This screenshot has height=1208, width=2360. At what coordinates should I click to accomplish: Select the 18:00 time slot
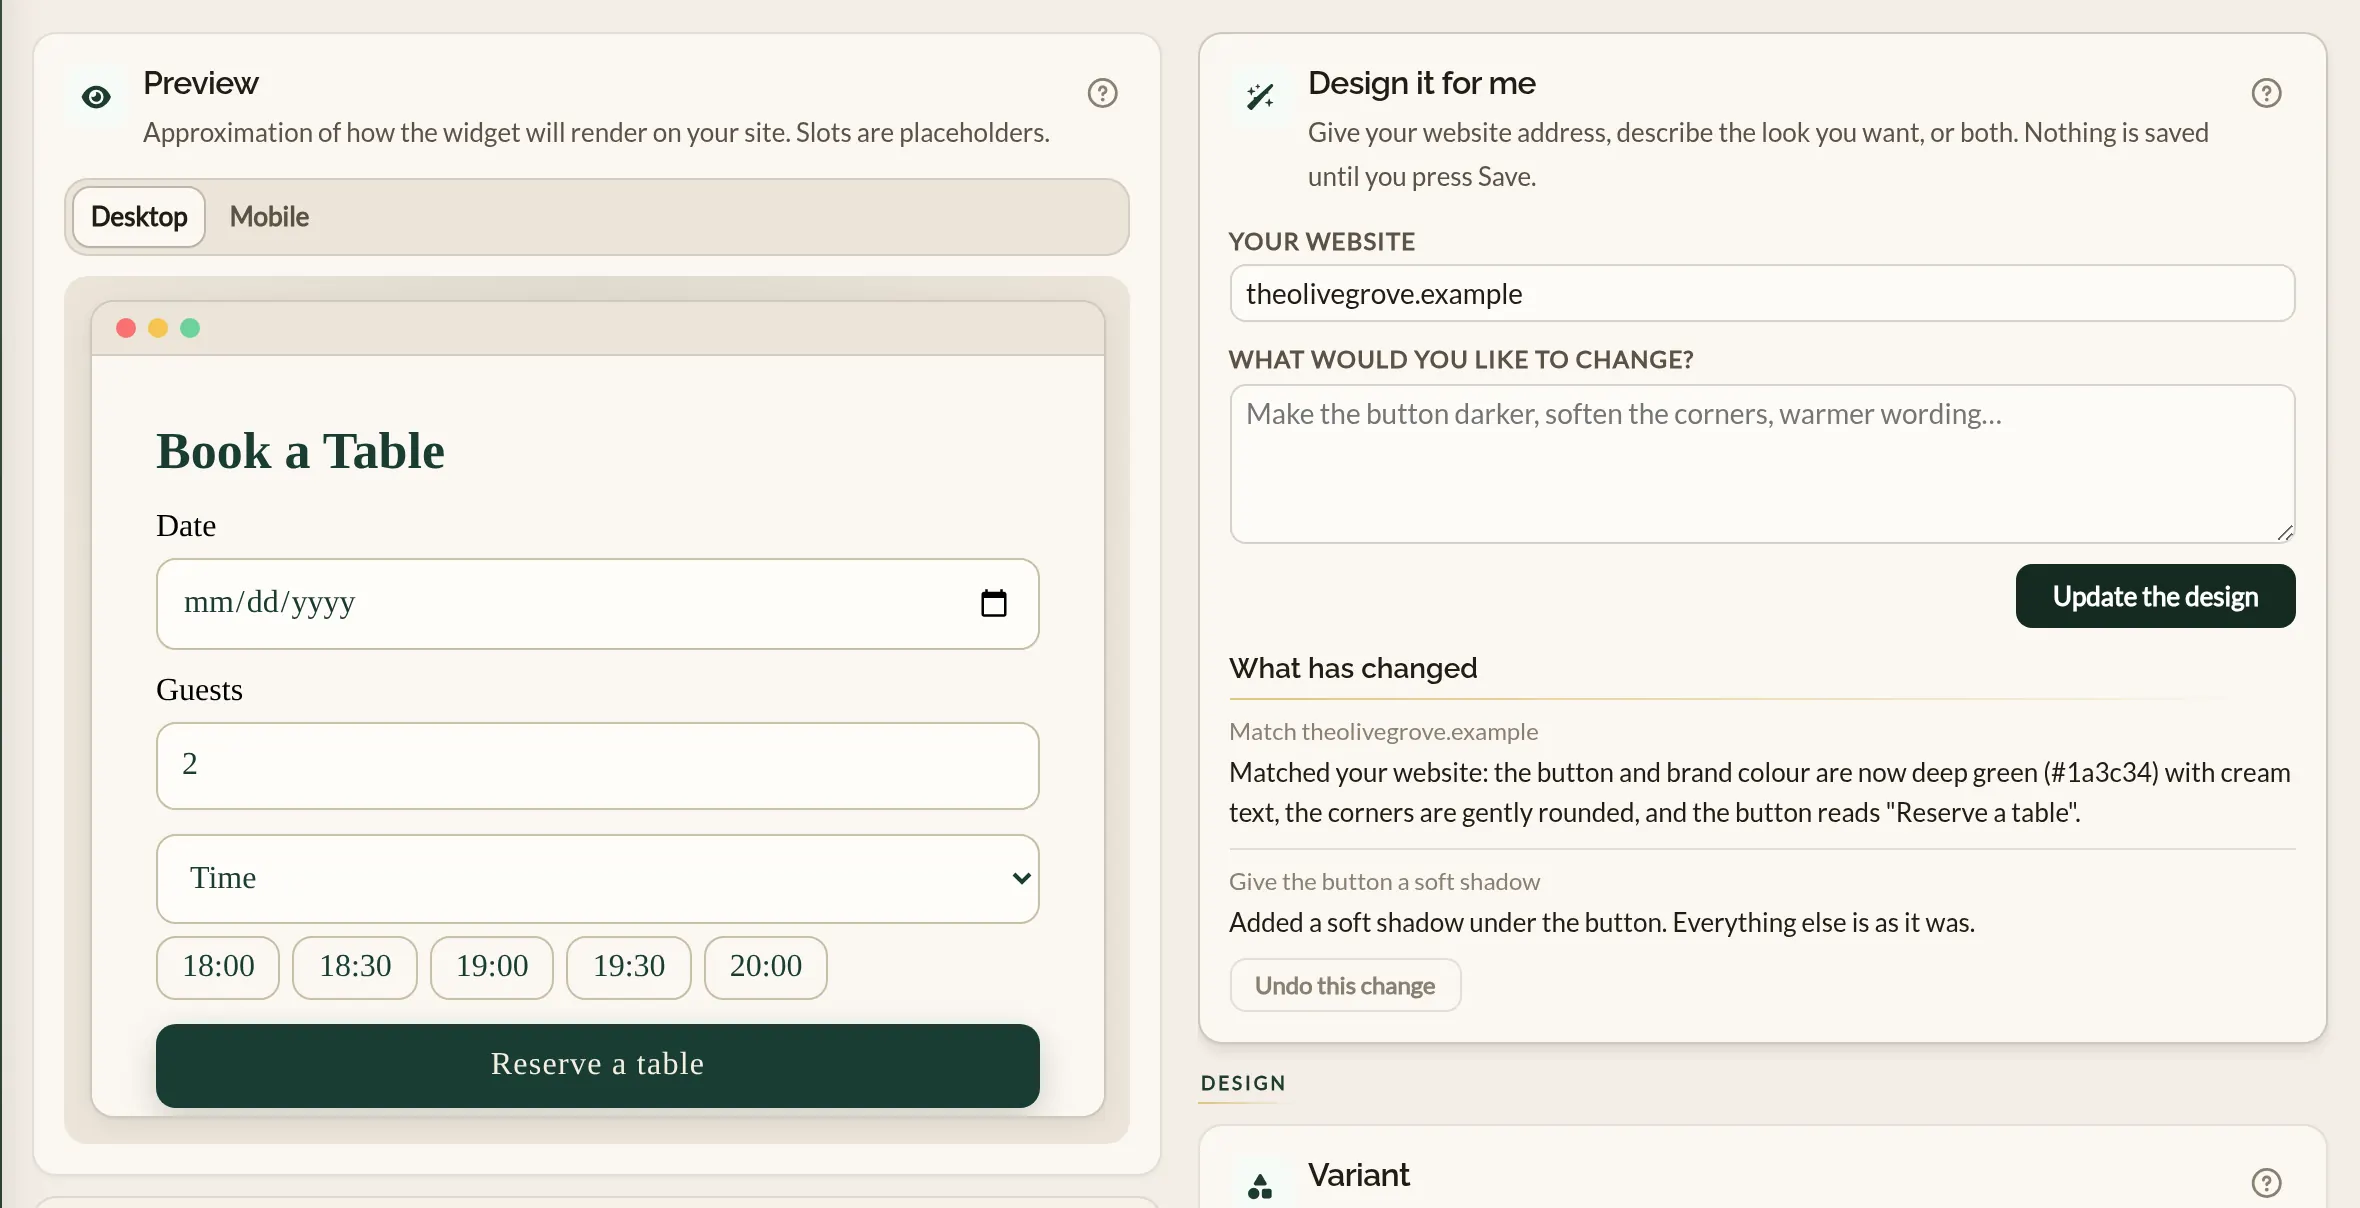[218, 967]
